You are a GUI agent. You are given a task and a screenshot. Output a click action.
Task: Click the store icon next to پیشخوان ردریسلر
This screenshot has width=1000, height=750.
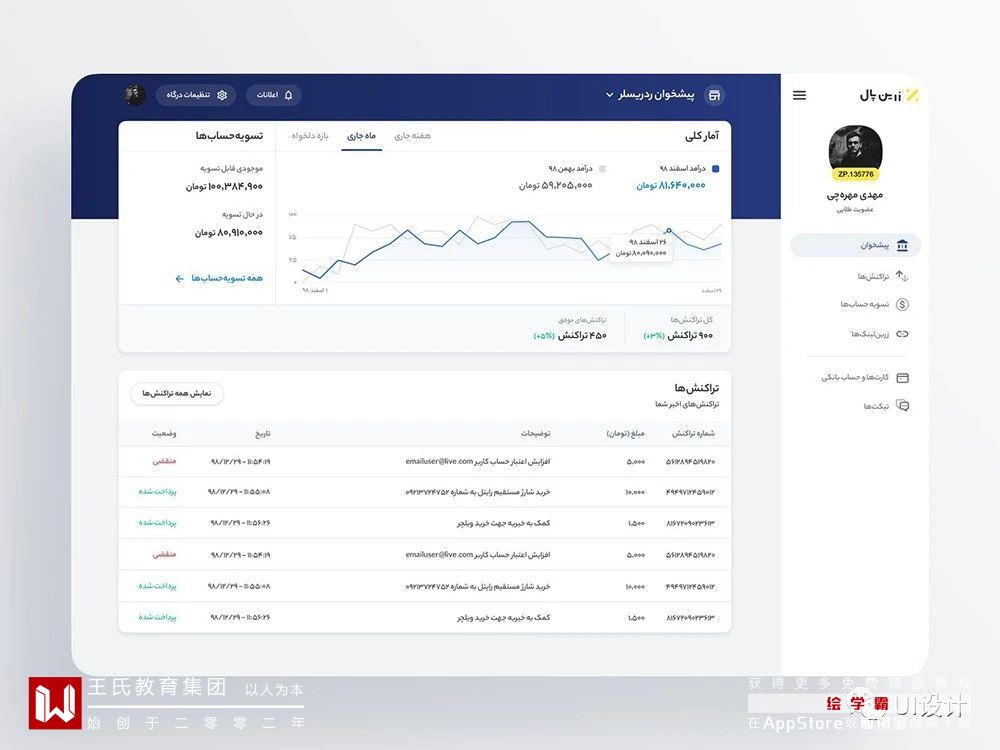point(714,95)
